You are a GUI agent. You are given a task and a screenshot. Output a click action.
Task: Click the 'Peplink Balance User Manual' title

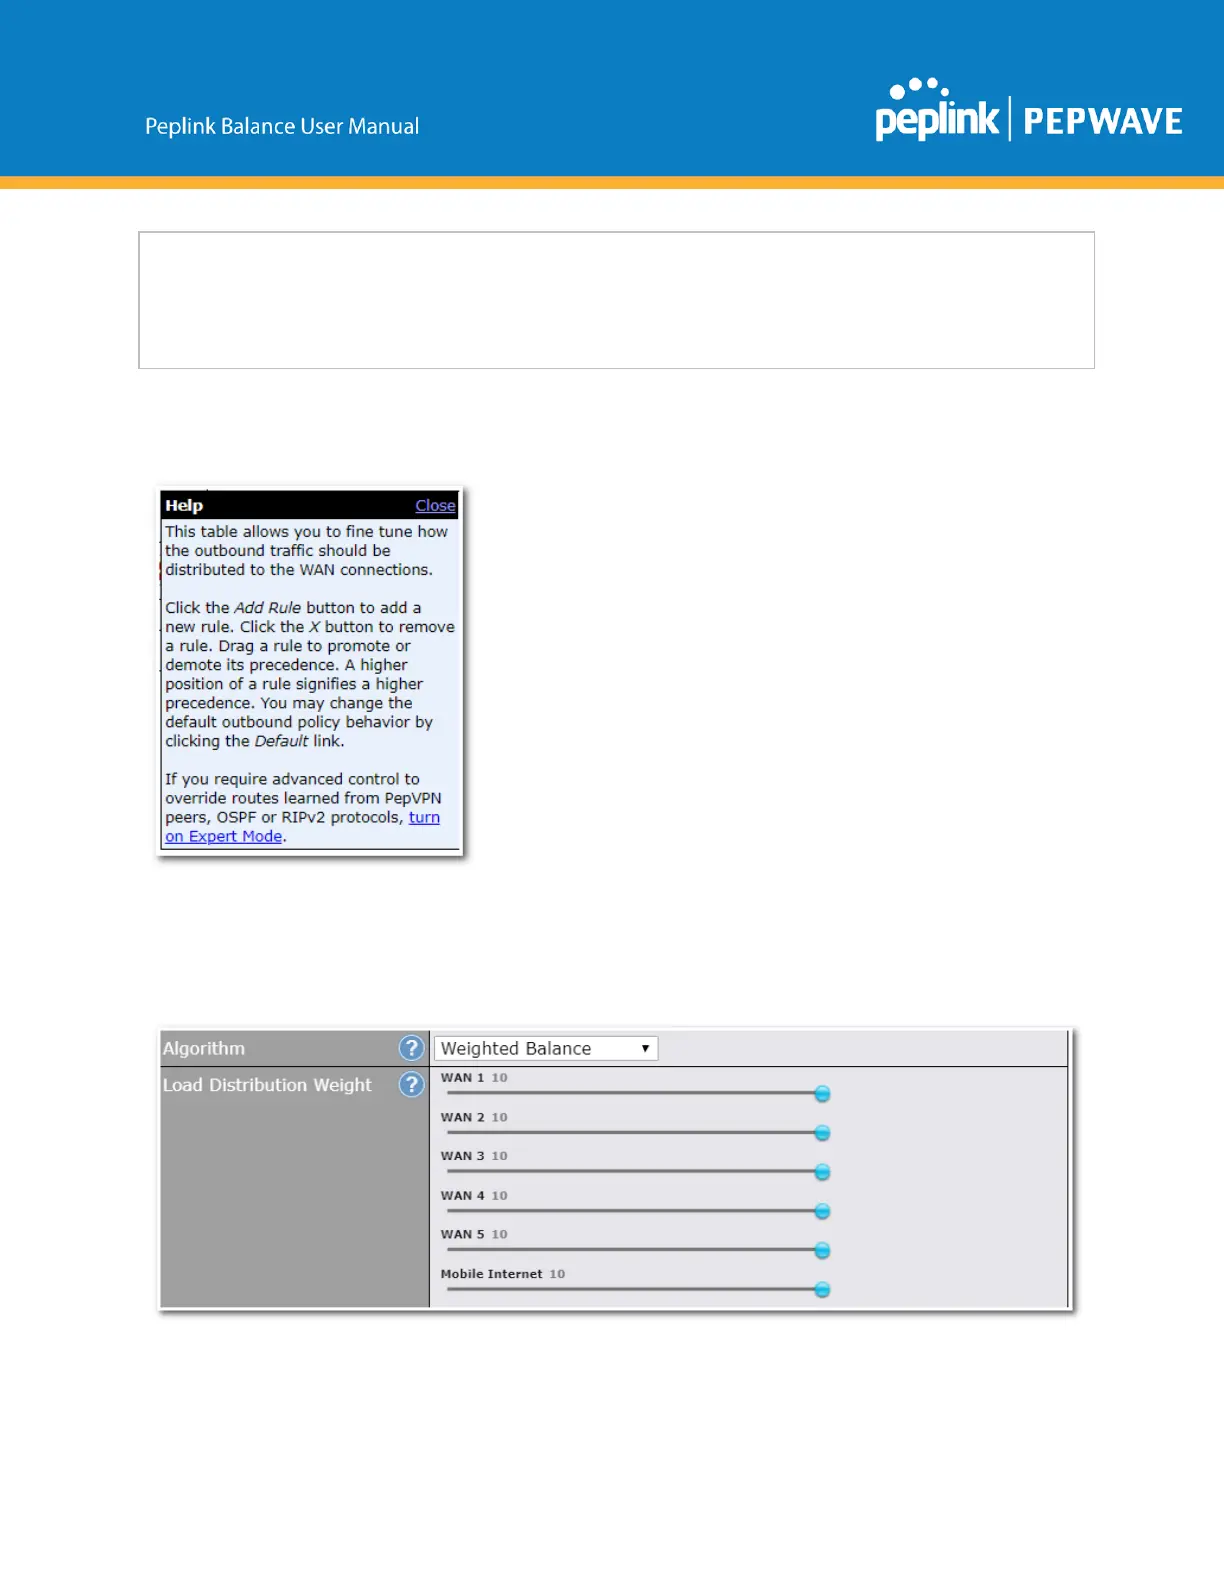282,126
